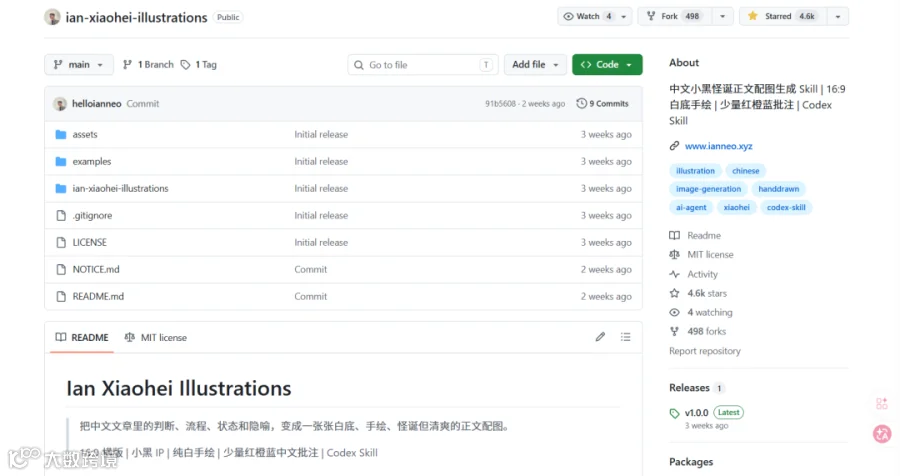Select the illustration topic tag
The width and height of the screenshot is (900, 476).
click(x=695, y=171)
